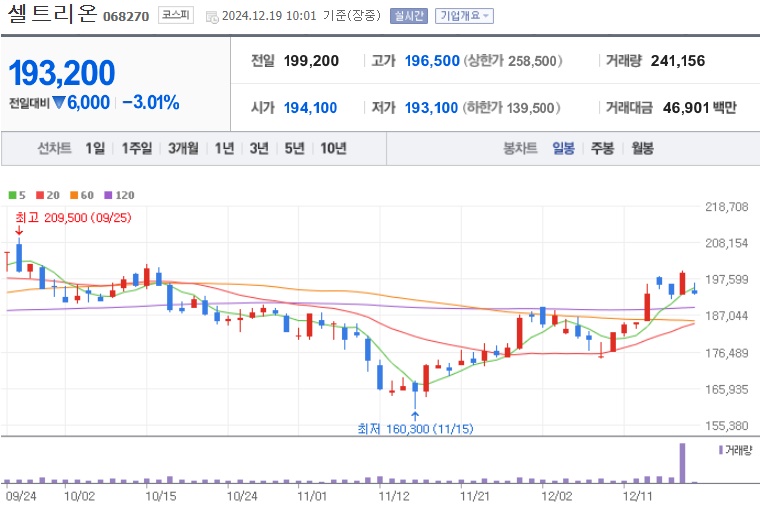
Task: Click the green 5-day moving average swatch
Action: tap(13, 195)
